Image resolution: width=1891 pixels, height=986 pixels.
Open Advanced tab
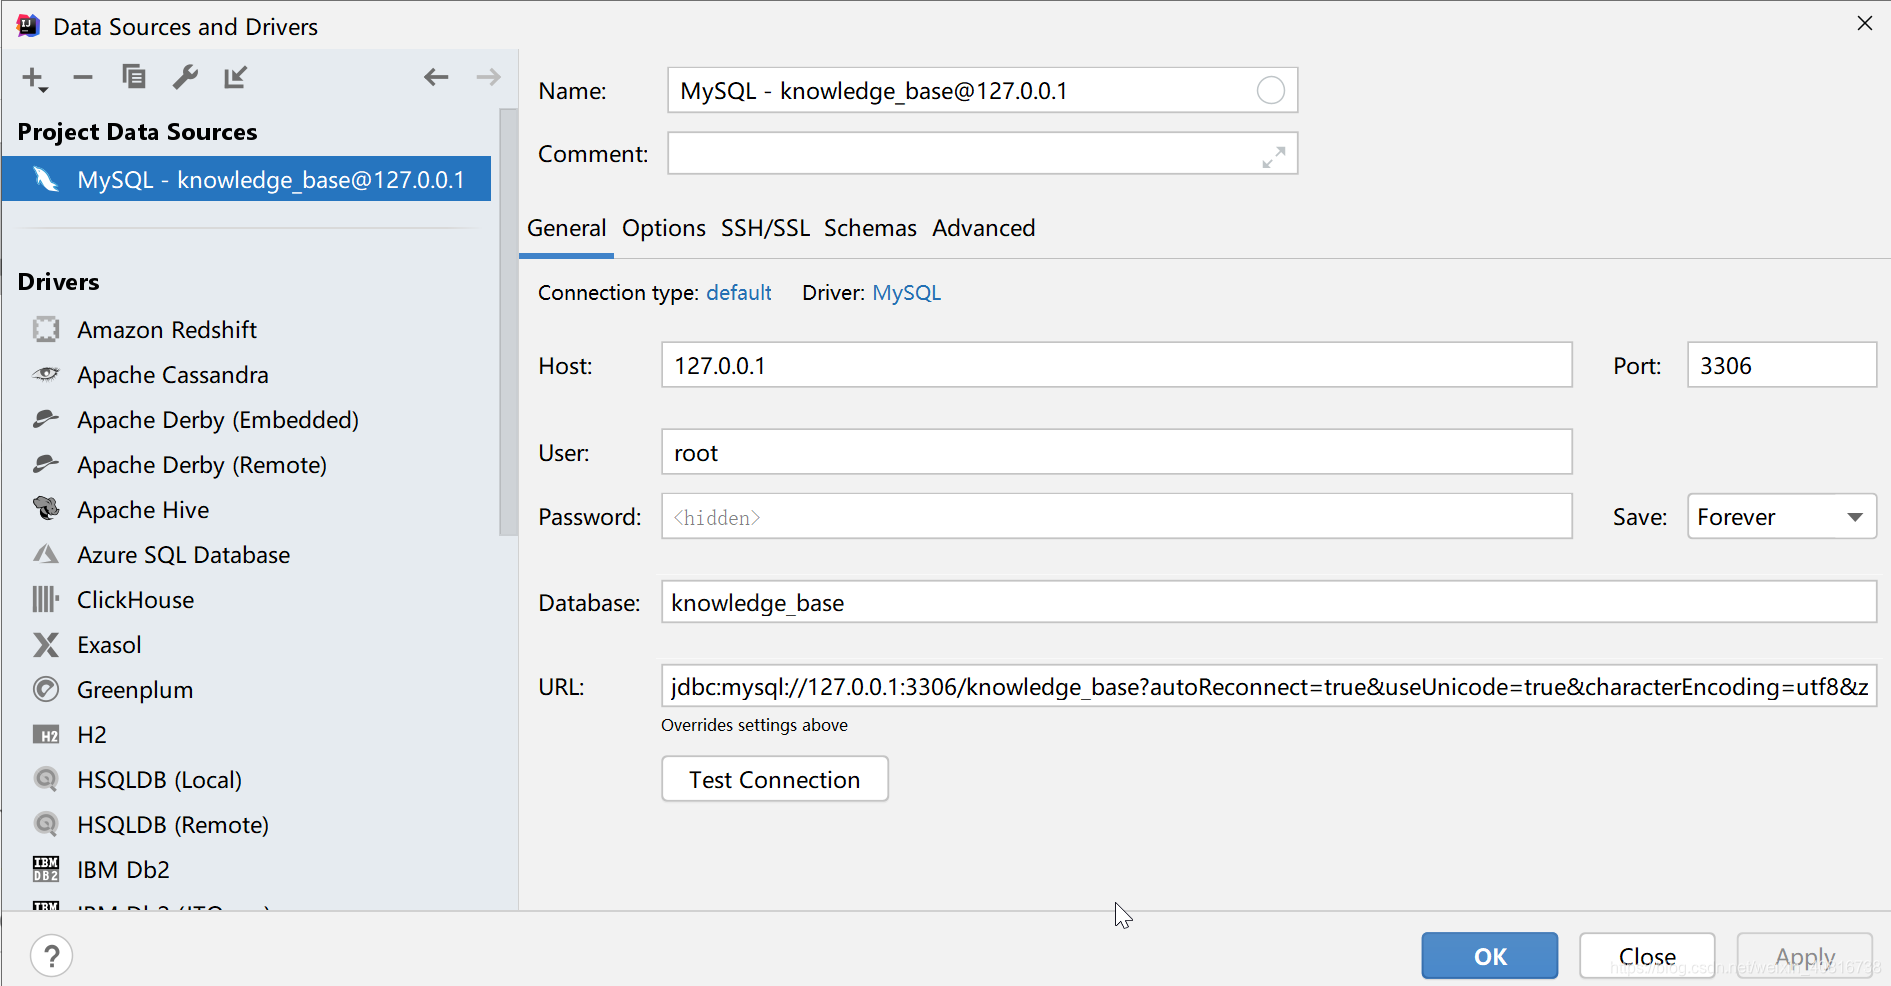tap(983, 228)
